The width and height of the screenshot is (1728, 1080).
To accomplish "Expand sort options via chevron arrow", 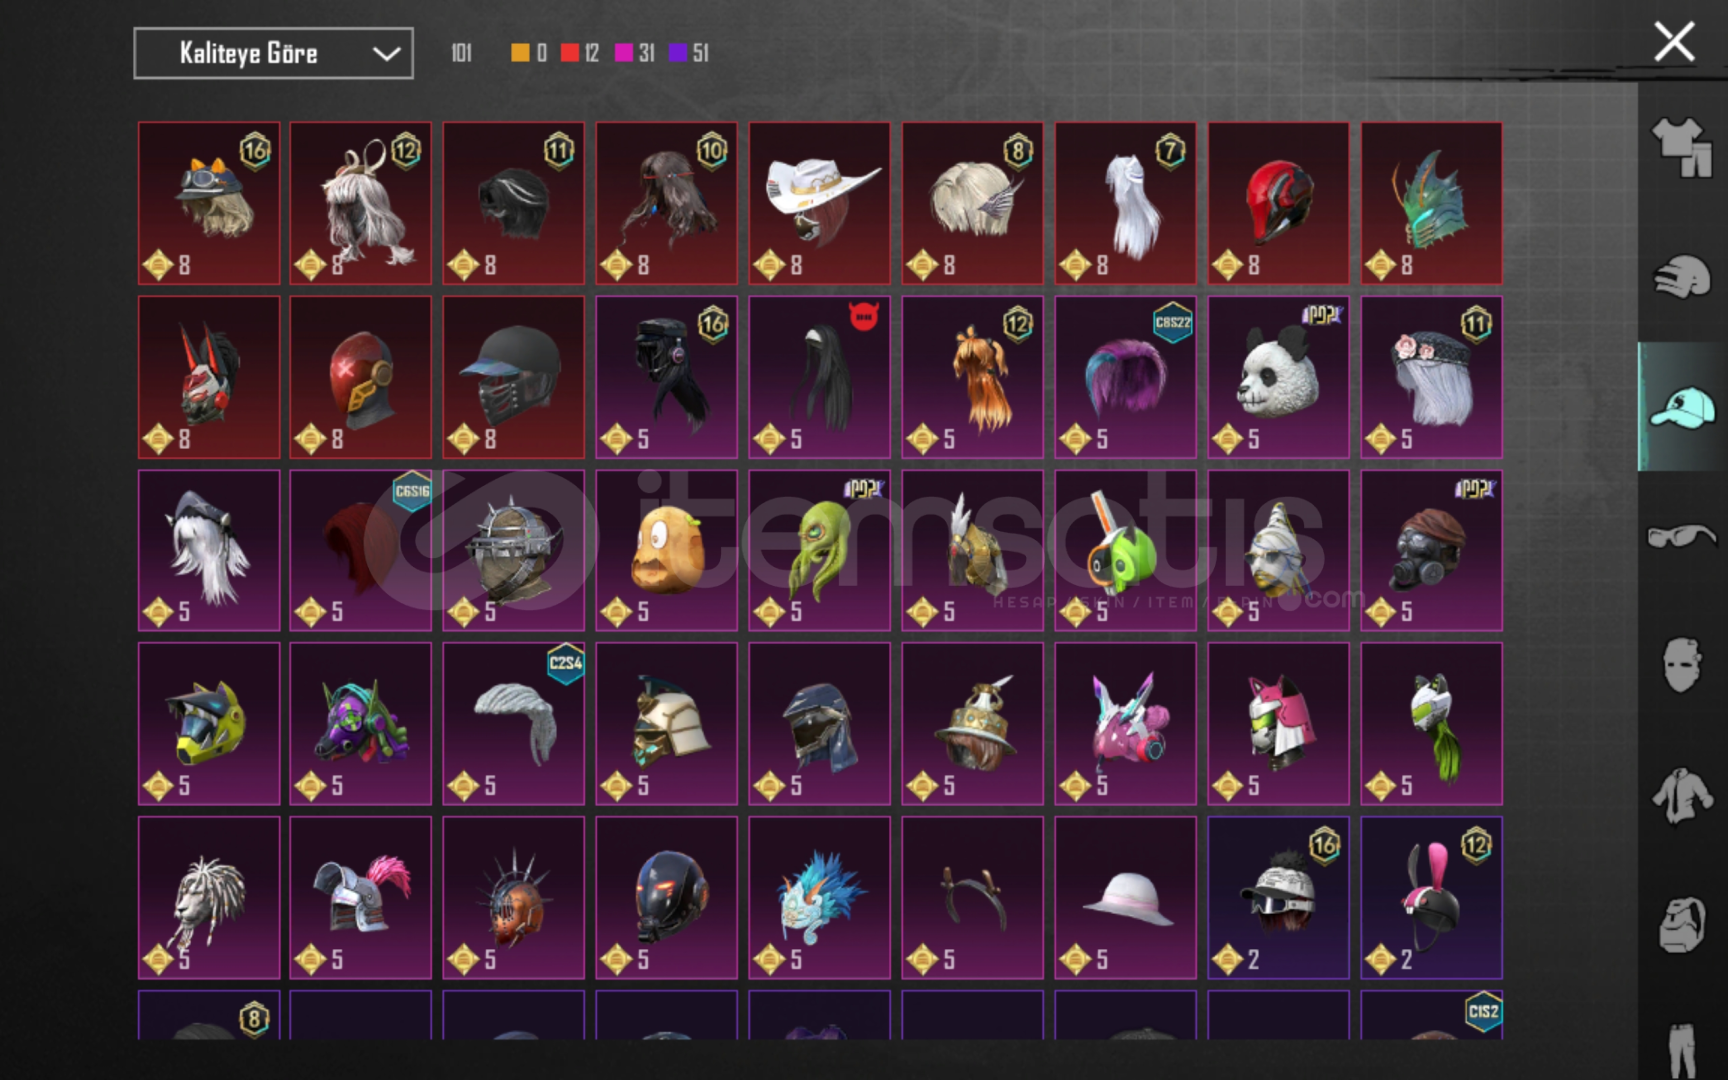I will pos(386,54).
